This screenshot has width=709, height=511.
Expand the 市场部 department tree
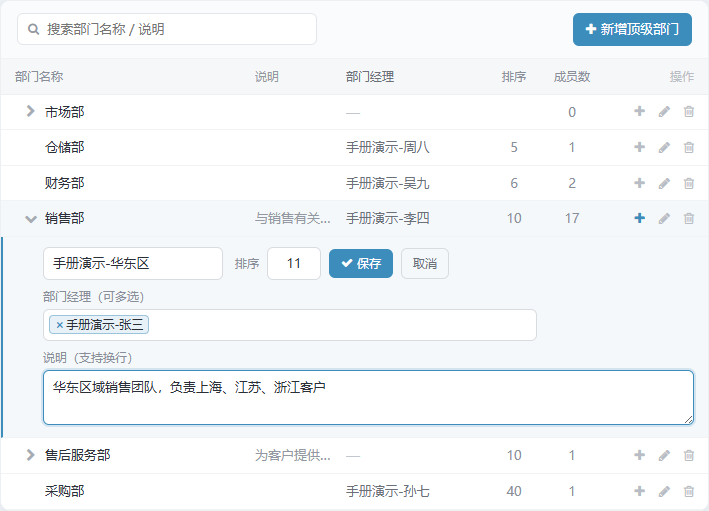[x=30, y=111]
